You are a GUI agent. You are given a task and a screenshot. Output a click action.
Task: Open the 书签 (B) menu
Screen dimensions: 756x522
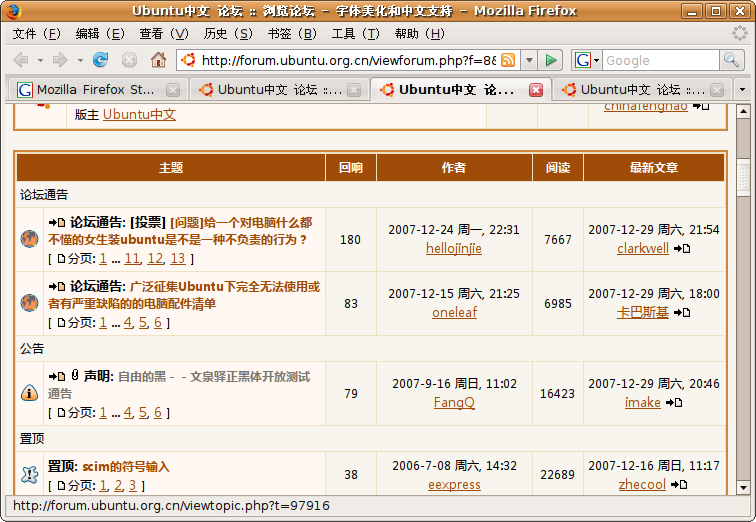tap(292, 34)
